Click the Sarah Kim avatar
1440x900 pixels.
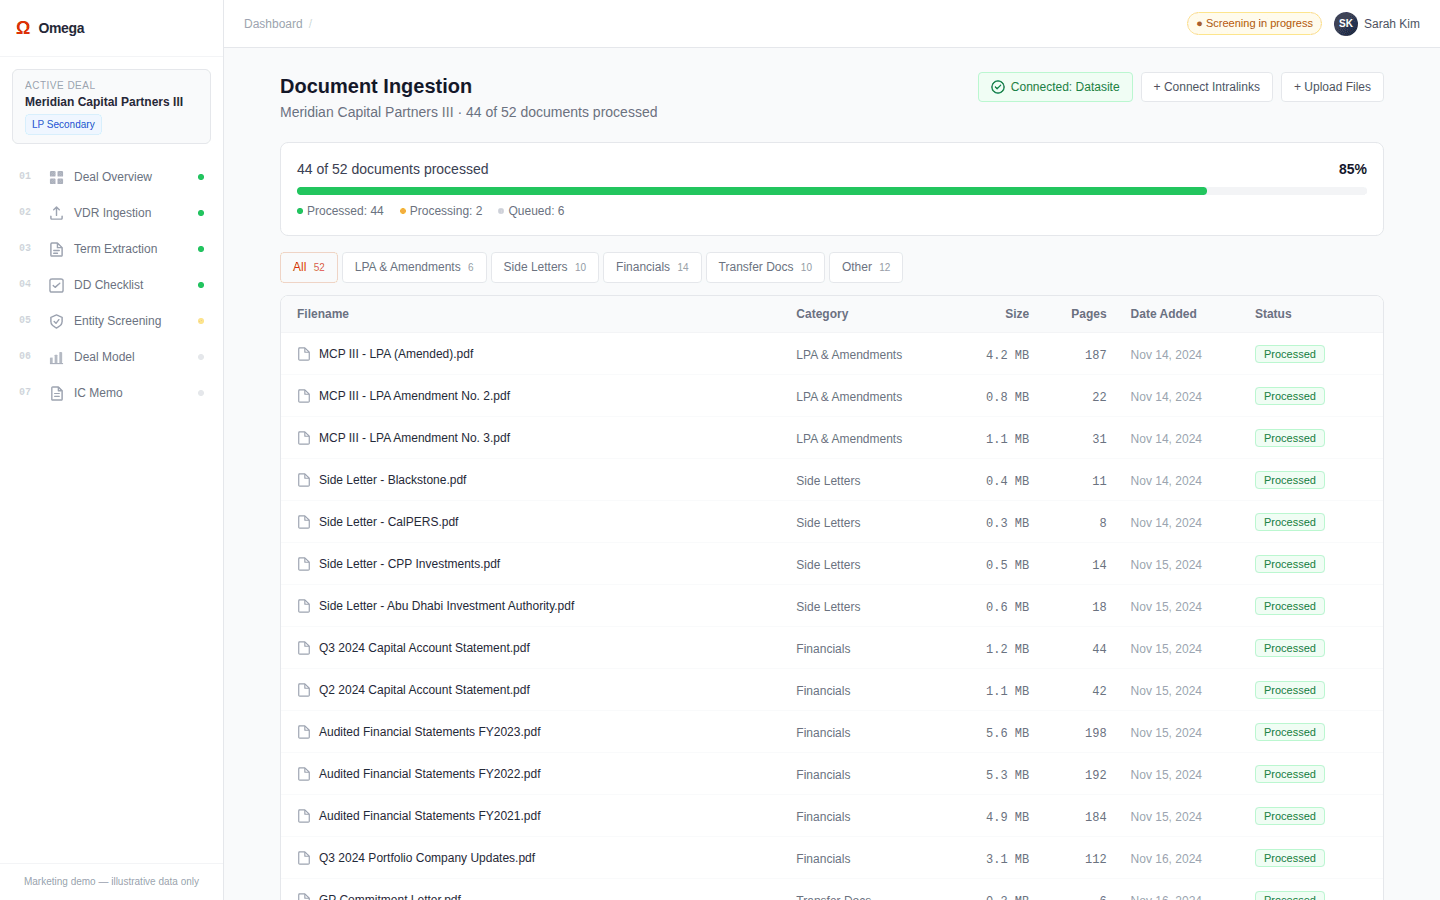(1345, 24)
